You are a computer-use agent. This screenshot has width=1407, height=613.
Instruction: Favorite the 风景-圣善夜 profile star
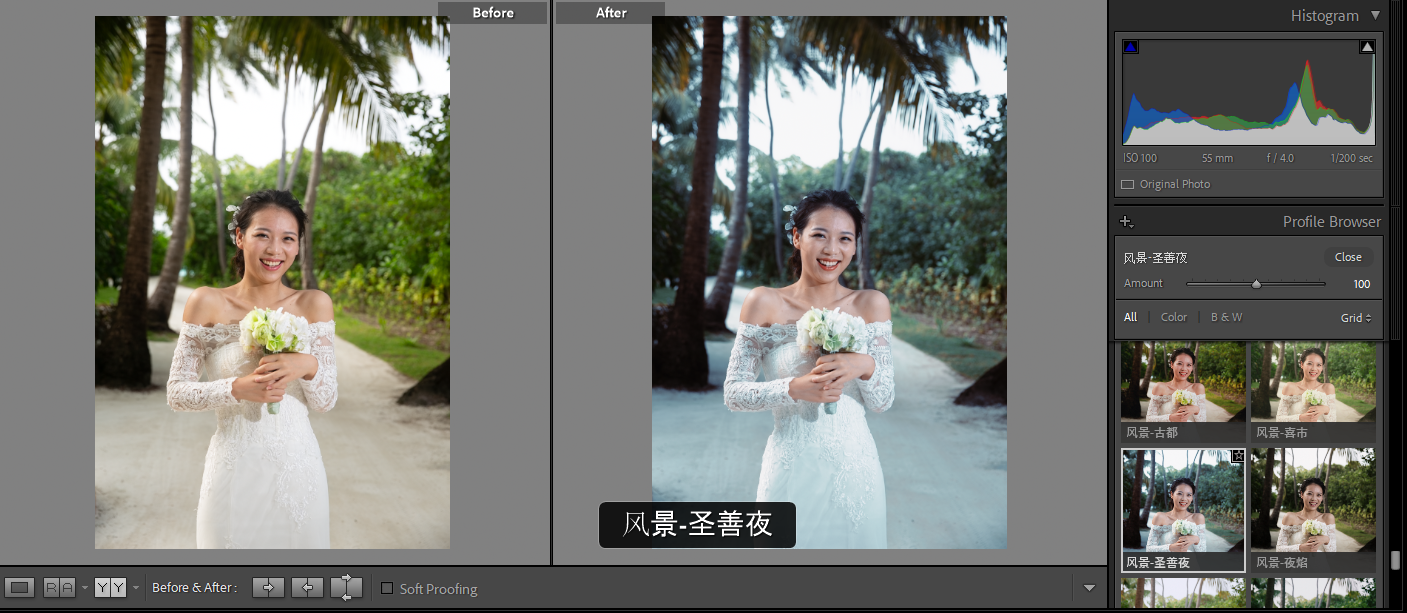click(x=1238, y=456)
